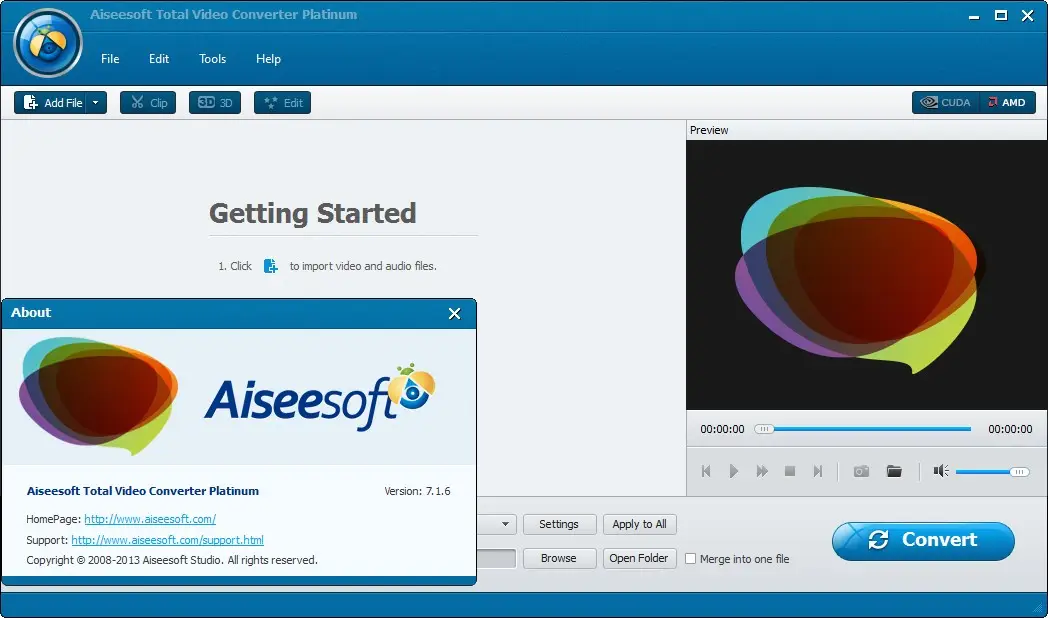Click the Copyright 2008-2013 Aiseesoft Studio text

click(x=172, y=560)
